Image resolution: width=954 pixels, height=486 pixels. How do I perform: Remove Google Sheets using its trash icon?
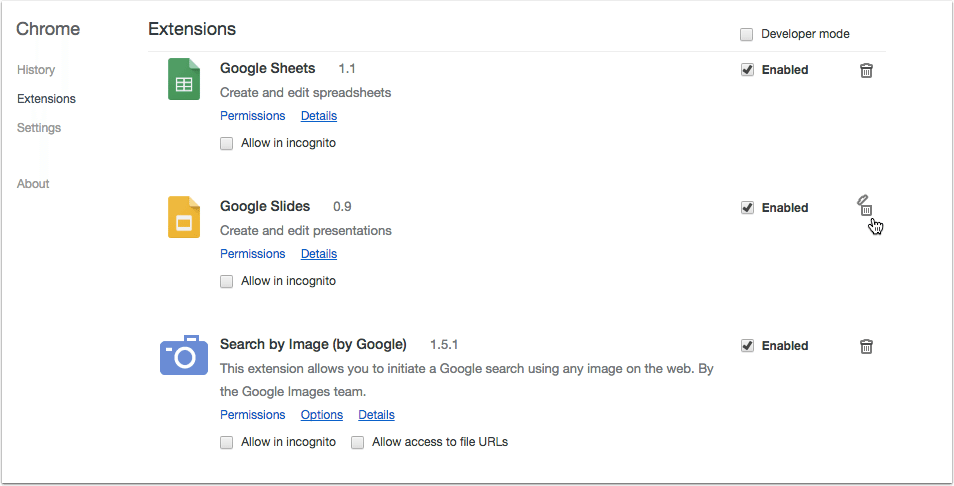[x=866, y=70]
